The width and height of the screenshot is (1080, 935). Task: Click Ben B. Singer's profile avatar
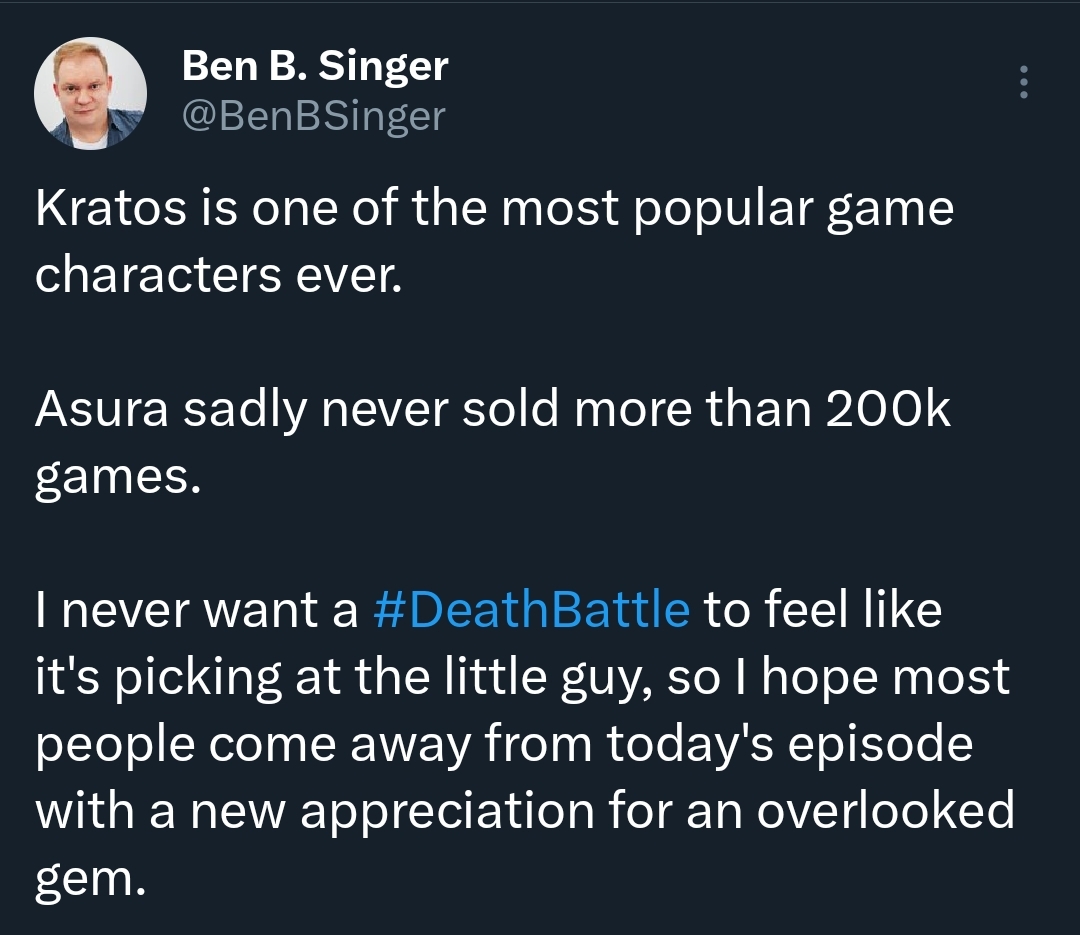coord(90,94)
